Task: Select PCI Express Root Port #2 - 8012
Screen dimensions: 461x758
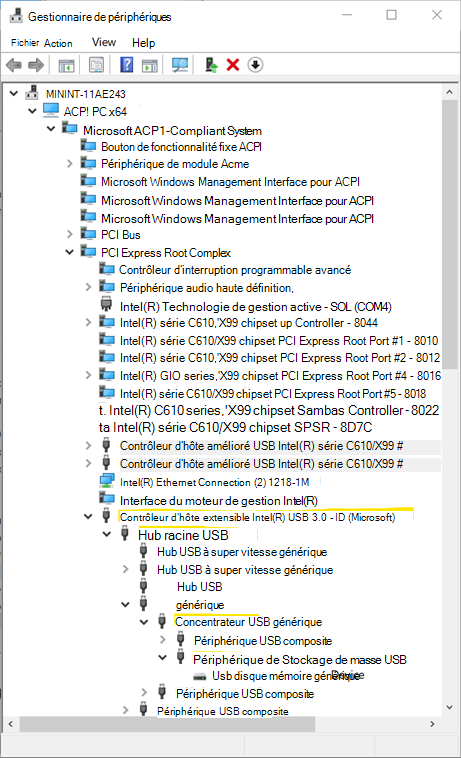Action: pos(280,358)
